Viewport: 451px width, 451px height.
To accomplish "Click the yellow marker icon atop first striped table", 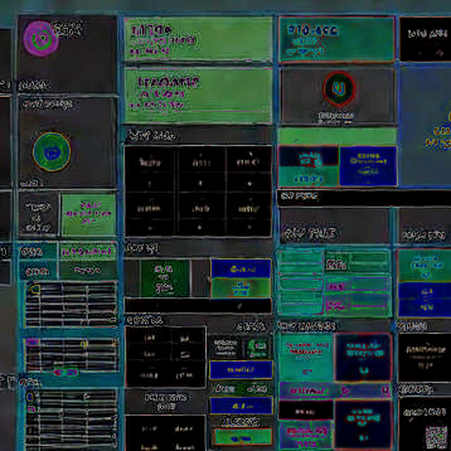I will pyautogui.click(x=34, y=289).
